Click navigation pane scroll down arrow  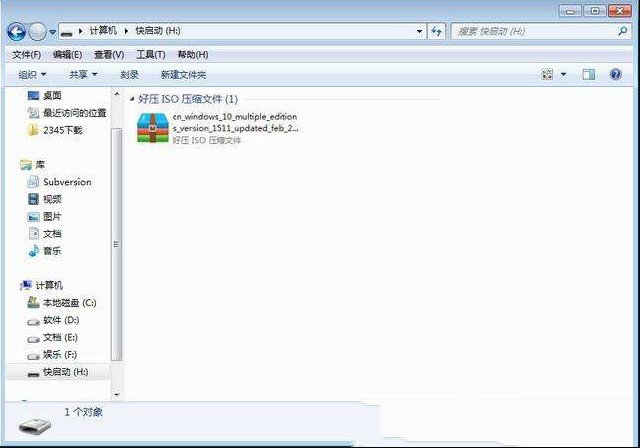point(117,395)
